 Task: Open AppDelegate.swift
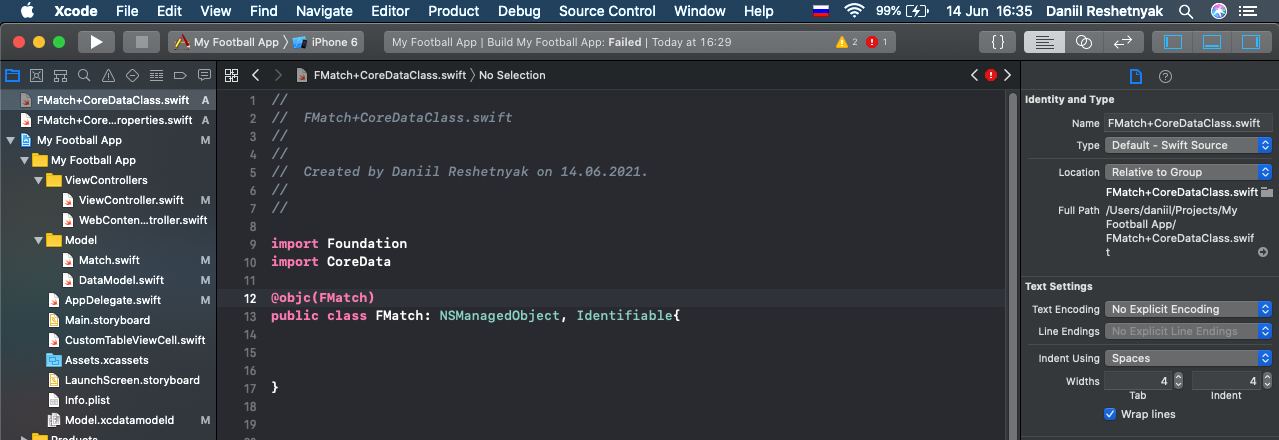pos(105,300)
